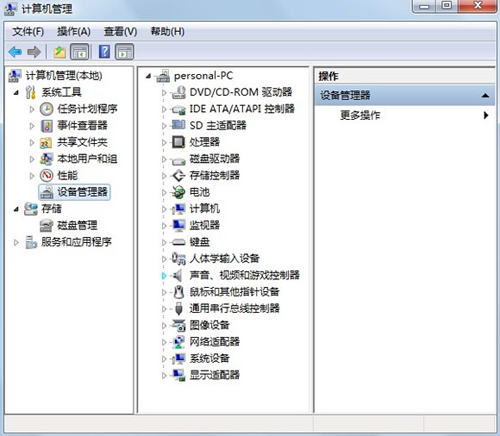Select 计算机 device category label
The width and height of the screenshot is (500, 436).
[x=204, y=209]
